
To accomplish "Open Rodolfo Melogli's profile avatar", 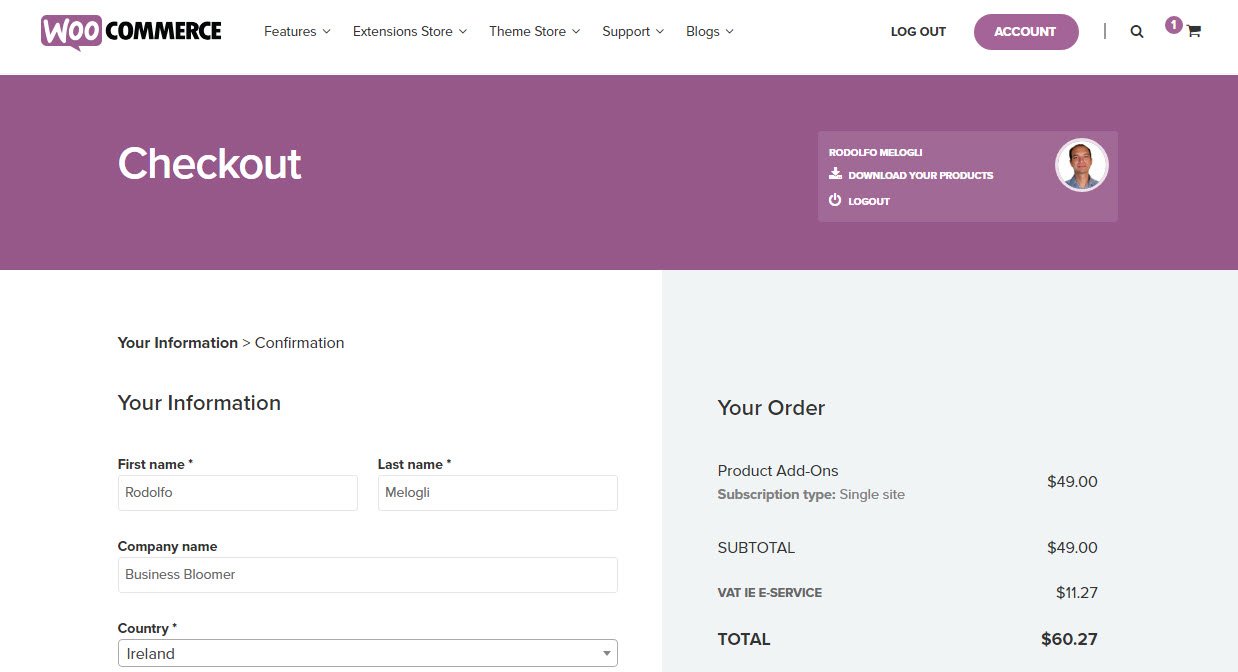I will [x=1082, y=165].
